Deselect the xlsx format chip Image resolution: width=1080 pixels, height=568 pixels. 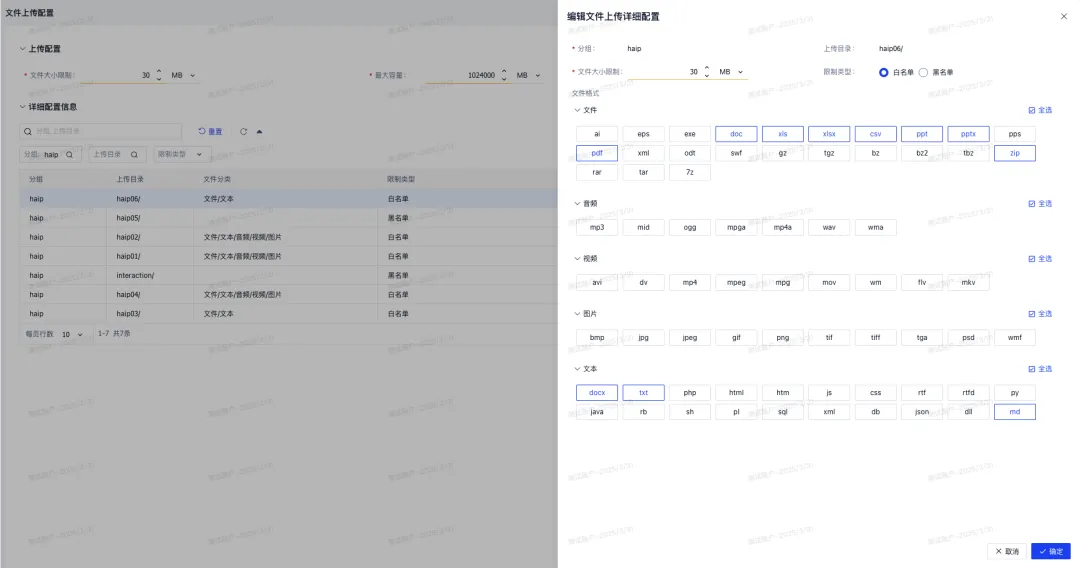coord(829,134)
